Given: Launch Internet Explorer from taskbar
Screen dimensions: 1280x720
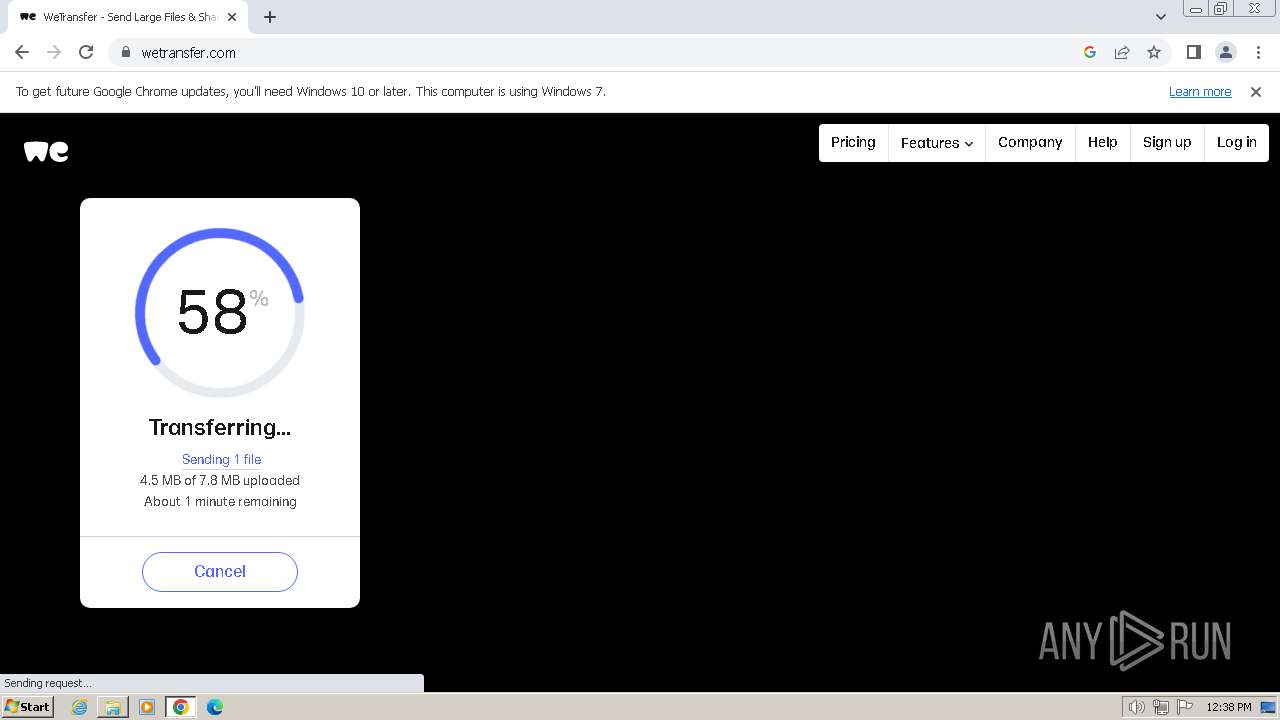Looking at the screenshot, I should point(80,707).
